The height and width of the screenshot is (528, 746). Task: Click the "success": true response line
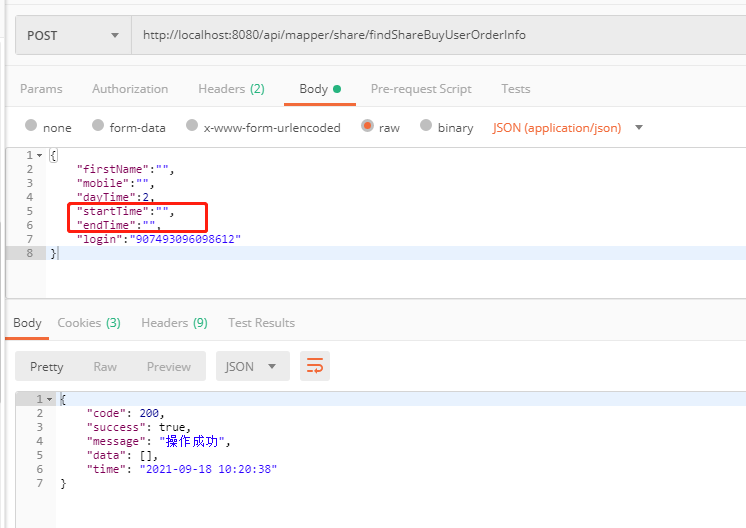138,427
